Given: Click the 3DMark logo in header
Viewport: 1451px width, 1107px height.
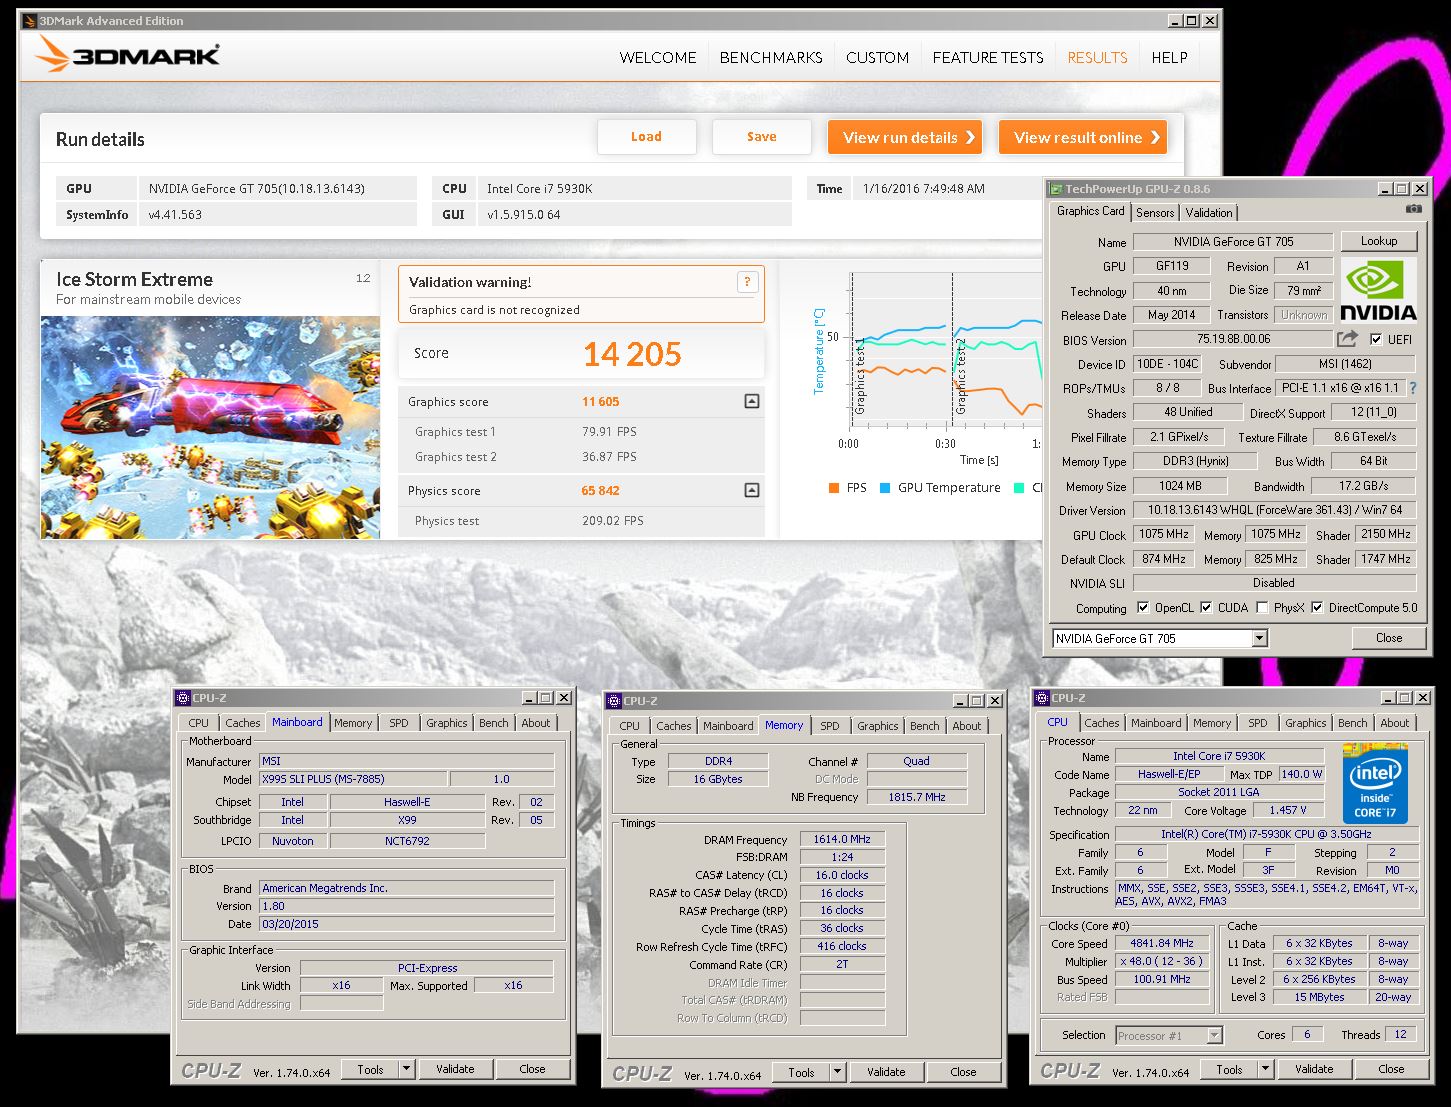Looking at the screenshot, I should (x=128, y=56).
